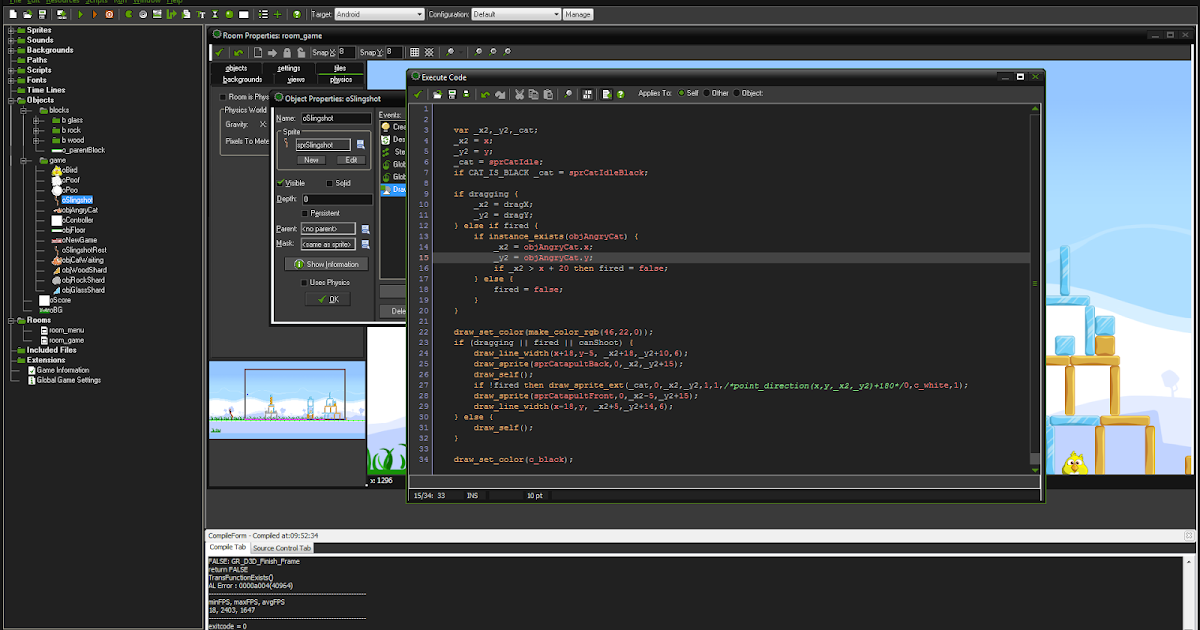Select the 'Object:' Applies To radio button

[737, 94]
